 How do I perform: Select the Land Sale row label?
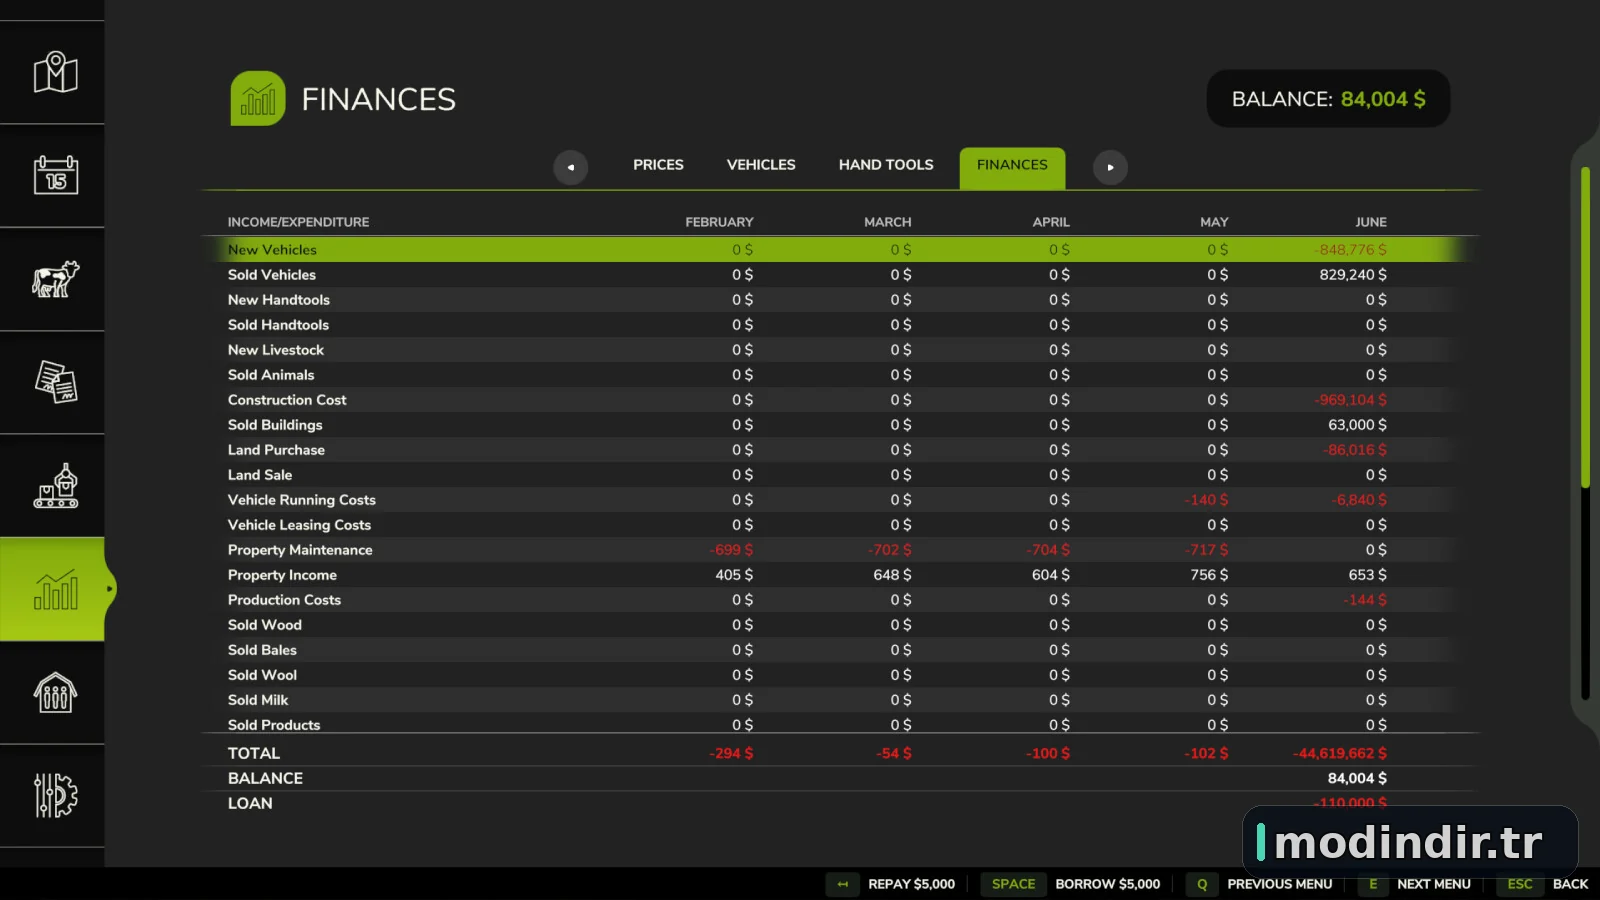click(x=260, y=475)
